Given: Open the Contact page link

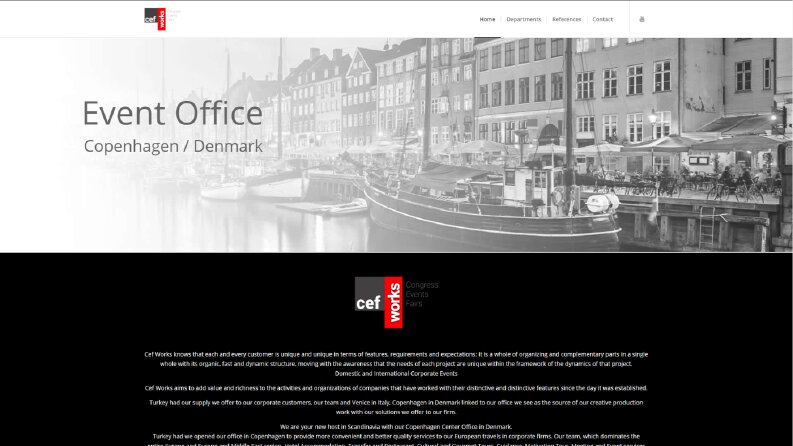Looking at the screenshot, I should 602,19.
